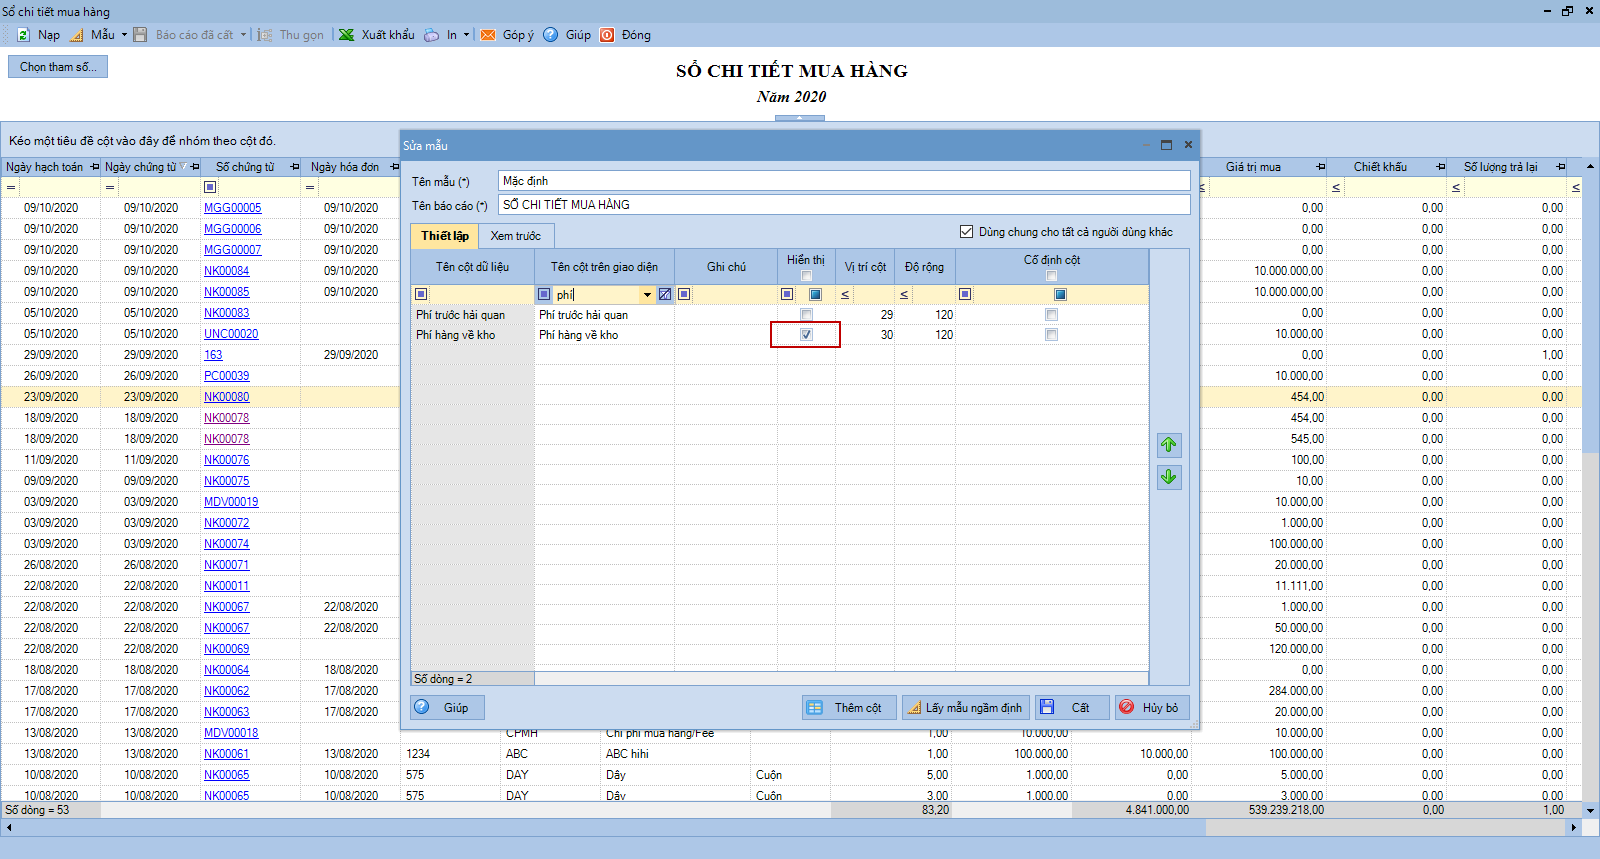The image size is (1600, 859).
Task: Click scroll-right arrow of horizontal scrollbar
Action: tap(1574, 827)
